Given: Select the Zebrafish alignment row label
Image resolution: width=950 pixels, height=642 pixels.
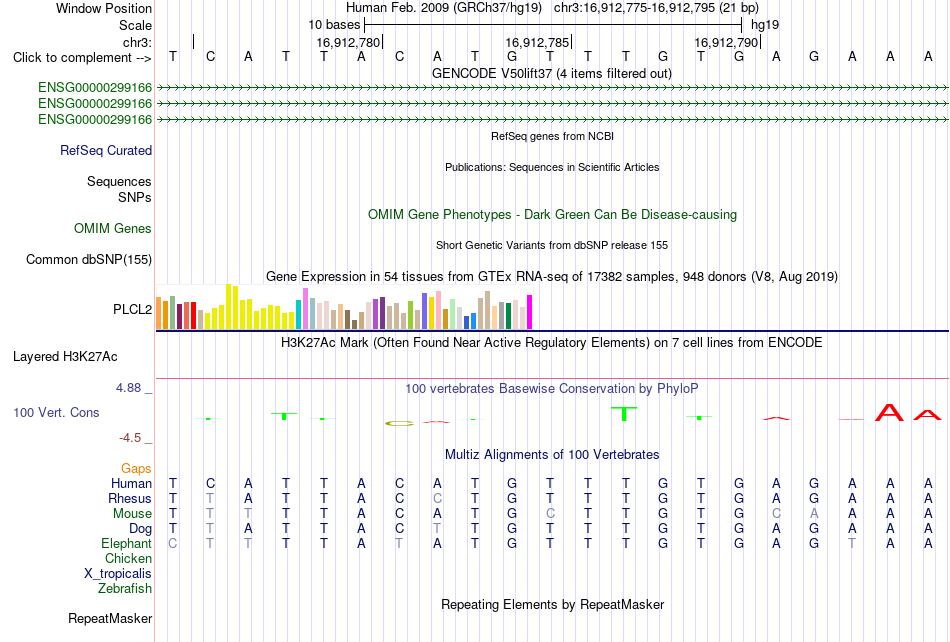Looking at the screenshot, I should [125, 588].
